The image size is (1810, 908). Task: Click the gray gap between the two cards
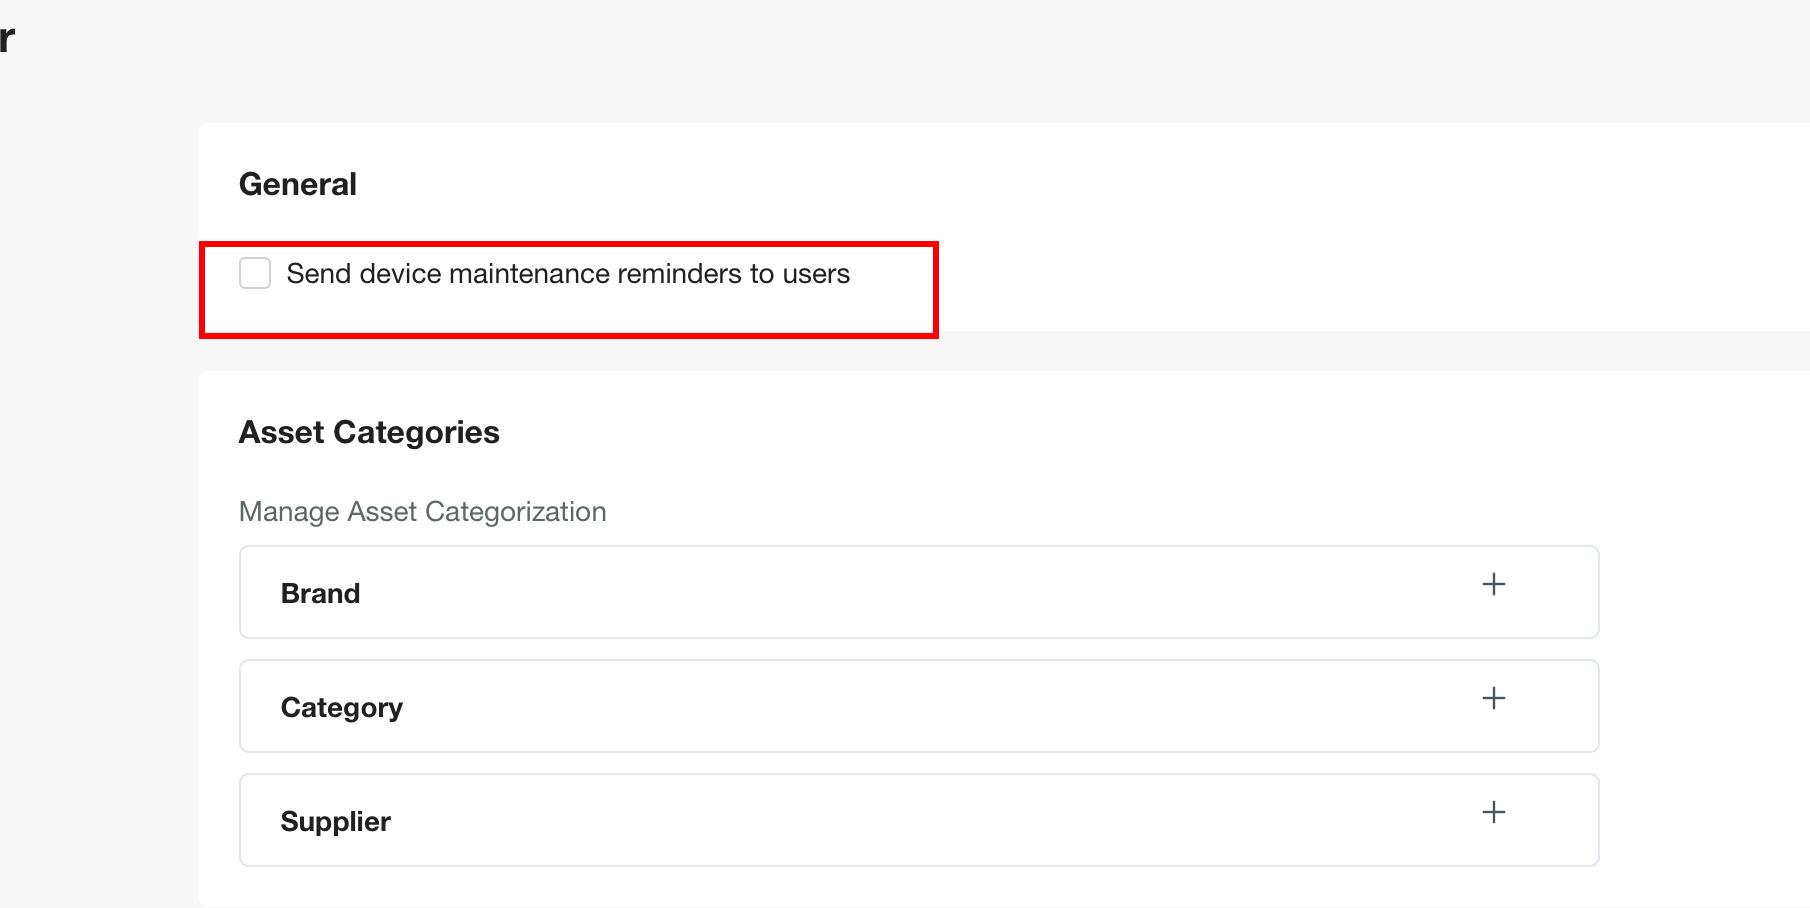pyautogui.click(x=1300, y=351)
